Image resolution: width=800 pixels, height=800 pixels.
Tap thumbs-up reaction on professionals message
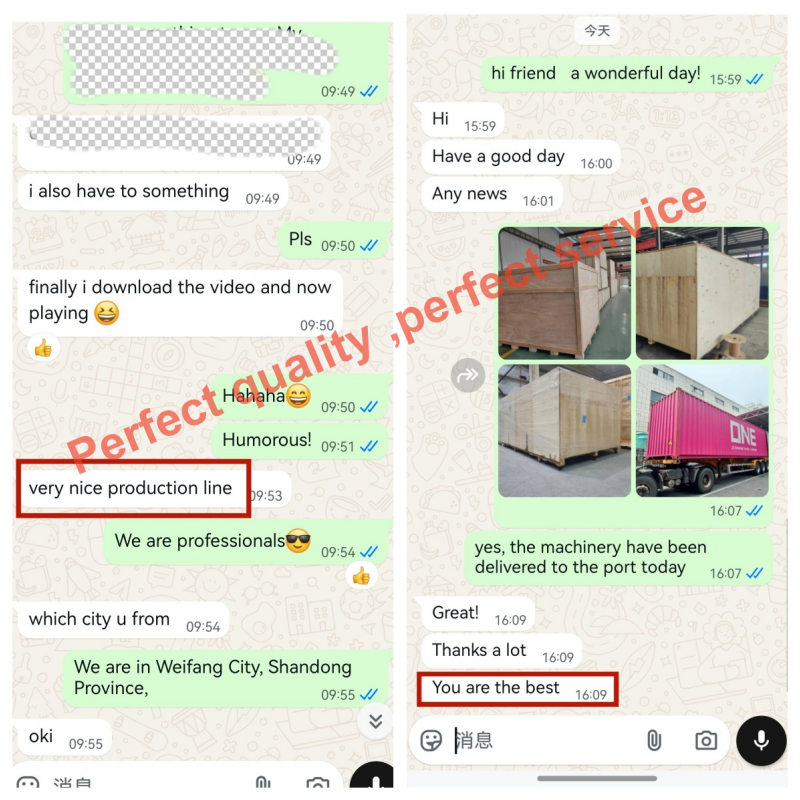click(x=361, y=576)
